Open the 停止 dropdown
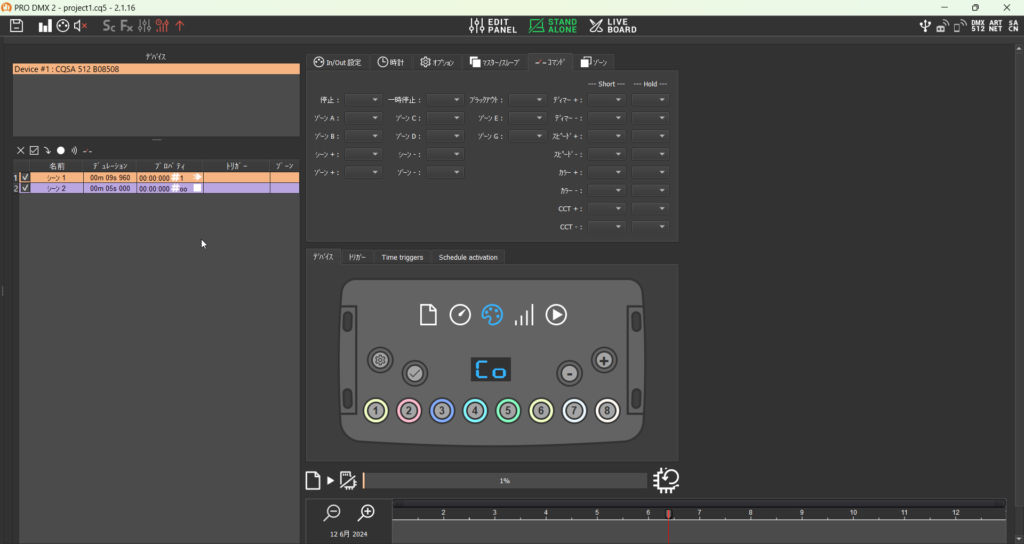 (x=363, y=100)
